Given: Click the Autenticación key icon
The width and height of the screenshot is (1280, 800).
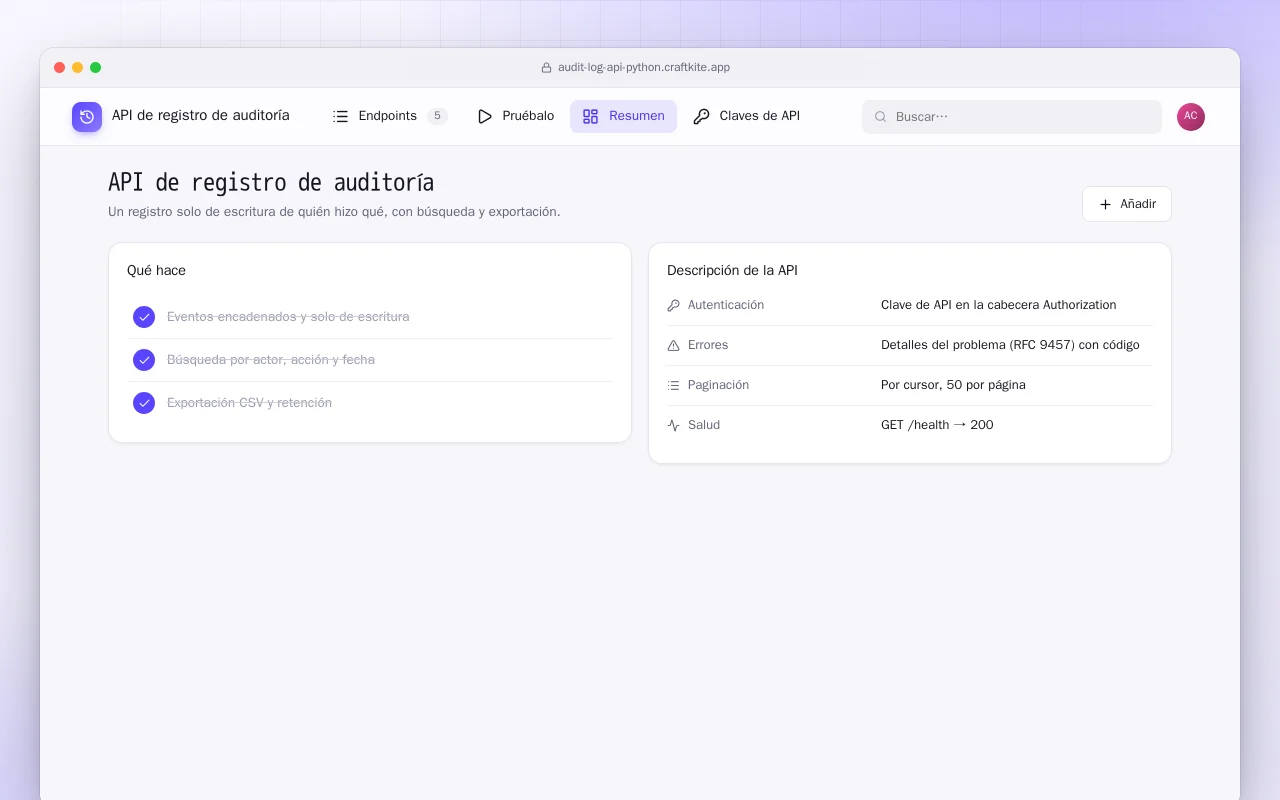Looking at the screenshot, I should [673, 305].
